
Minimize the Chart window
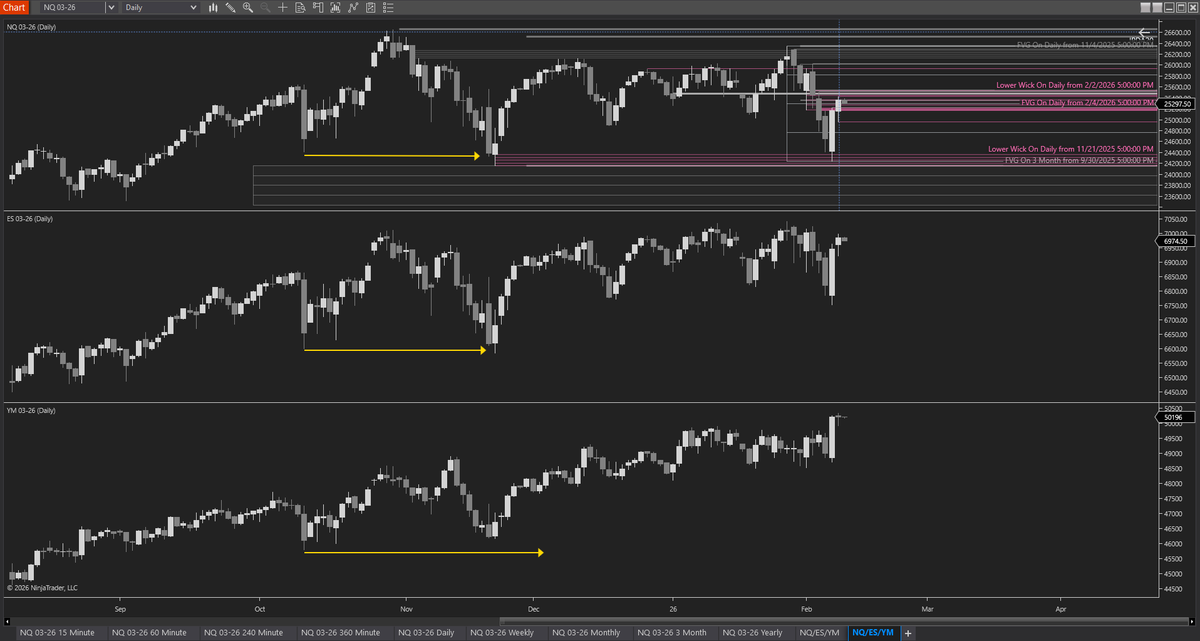1169,8
